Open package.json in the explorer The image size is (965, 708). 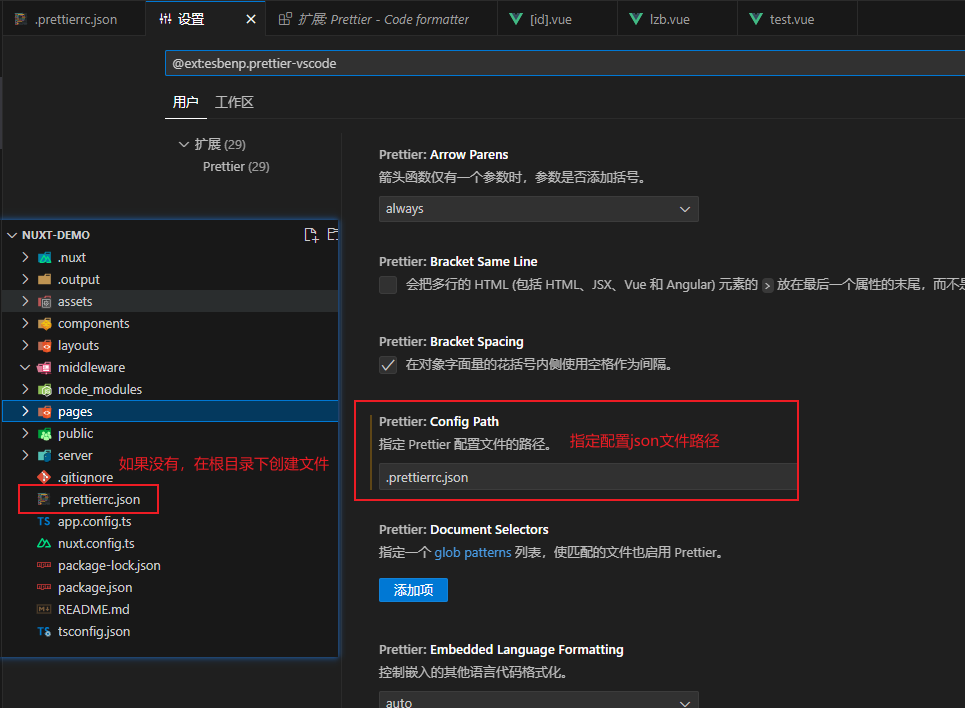[x=95, y=587]
